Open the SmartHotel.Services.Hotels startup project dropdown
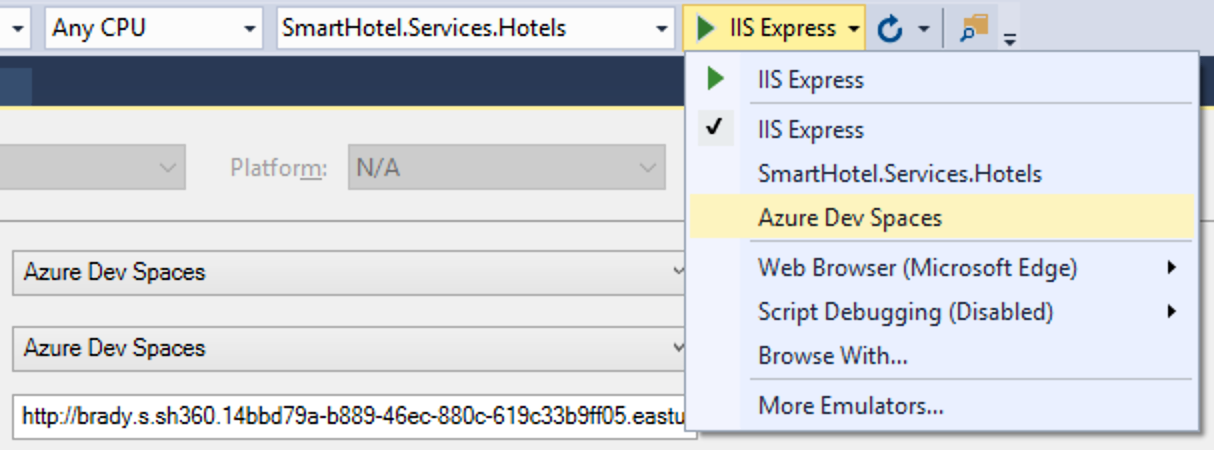Image resolution: width=1214 pixels, height=450 pixels. coord(475,28)
